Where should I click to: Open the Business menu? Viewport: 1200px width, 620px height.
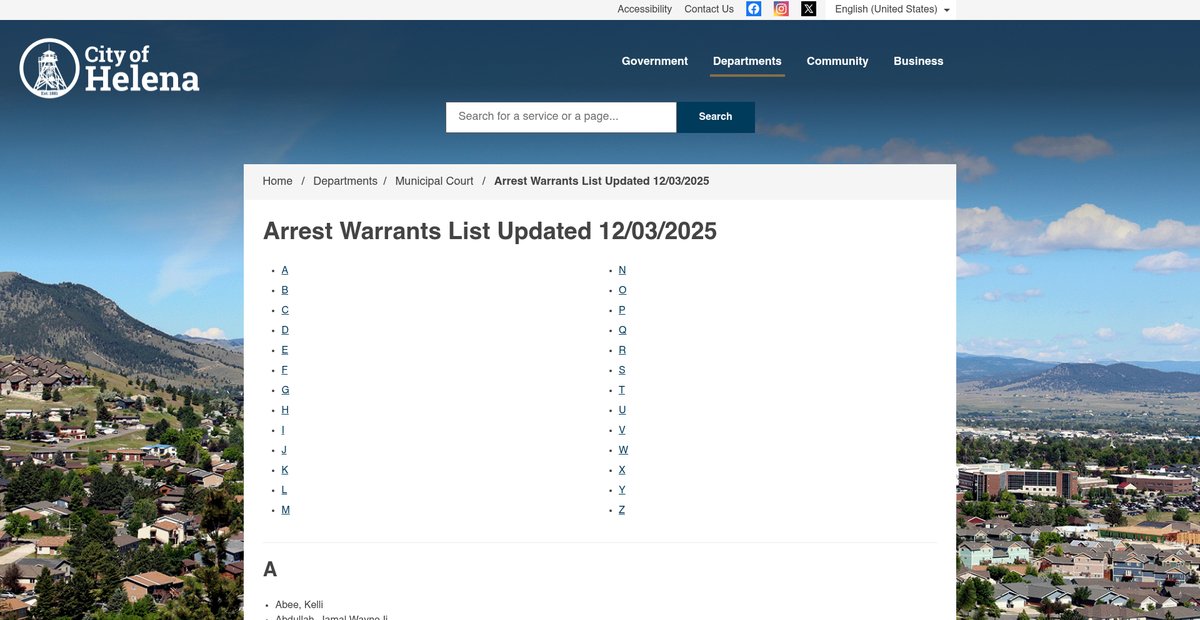[918, 61]
